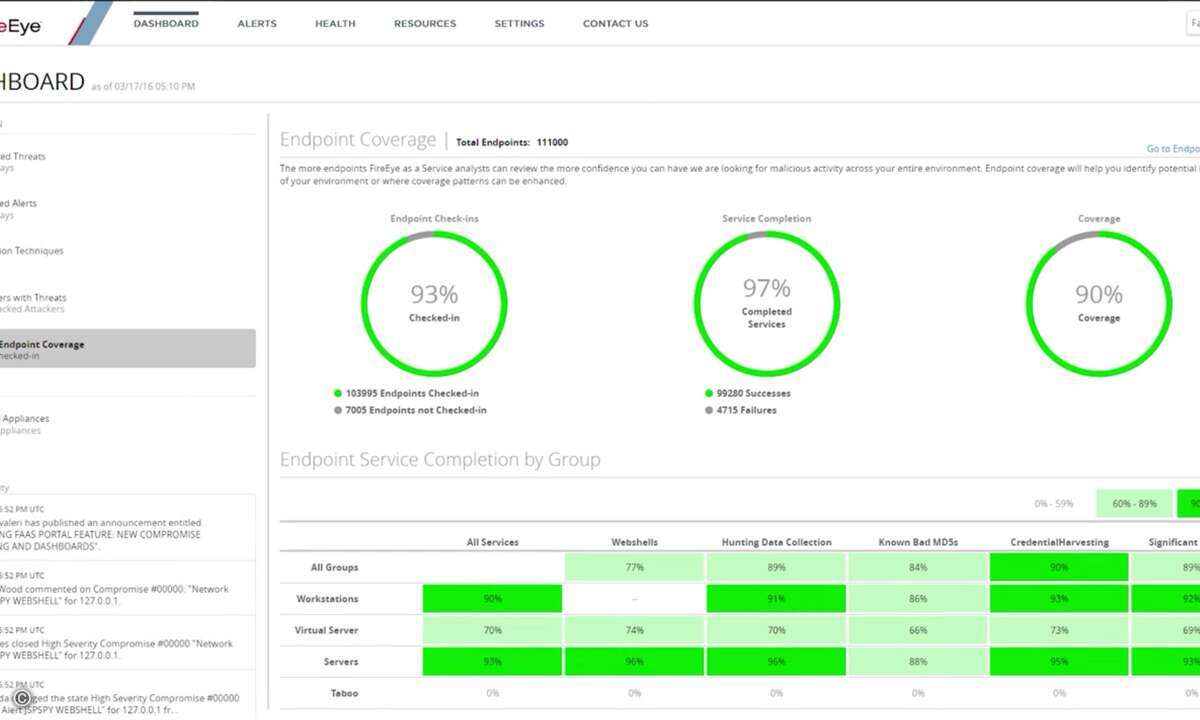The height and width of the screenshot is (720, 1200).
Task: Switch to the Alerts tab
Action: (x=257, y=23)
